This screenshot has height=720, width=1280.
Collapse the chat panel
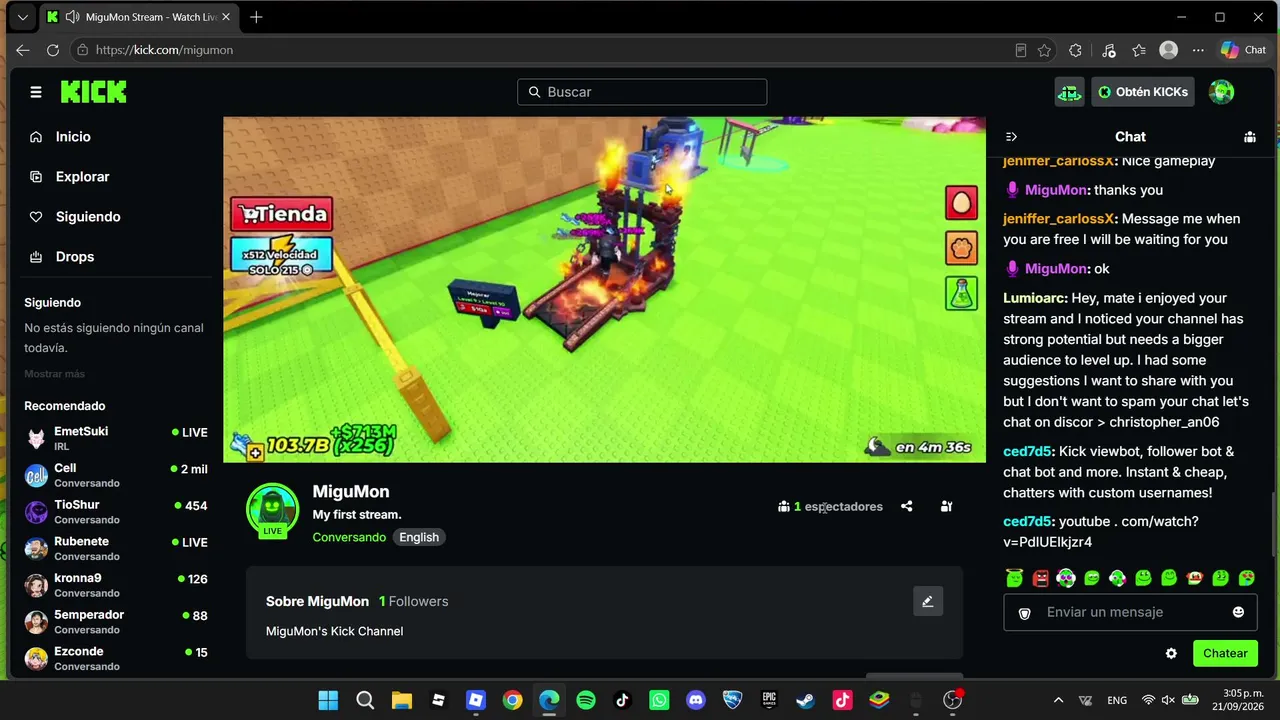(1011, 137)
